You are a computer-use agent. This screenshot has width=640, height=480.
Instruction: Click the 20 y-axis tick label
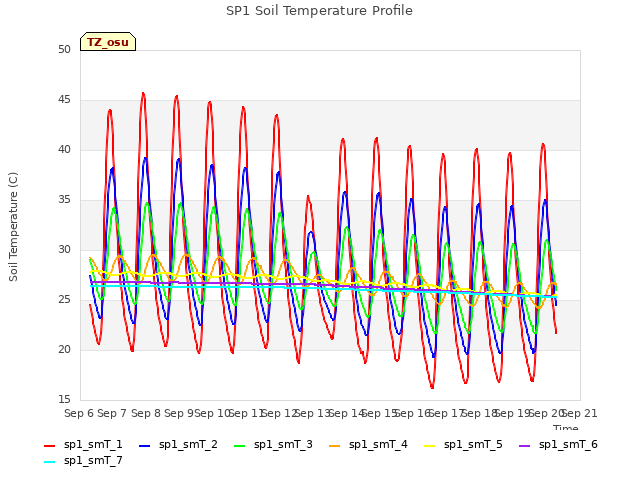pos(64,349)
